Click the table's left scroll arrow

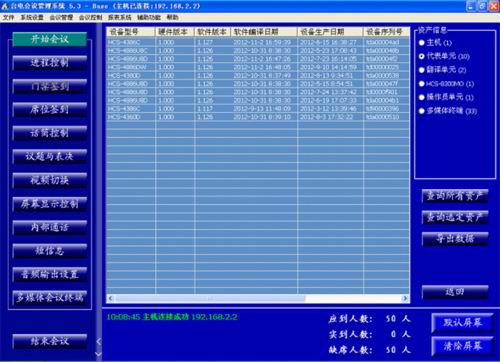click(111, 298)
